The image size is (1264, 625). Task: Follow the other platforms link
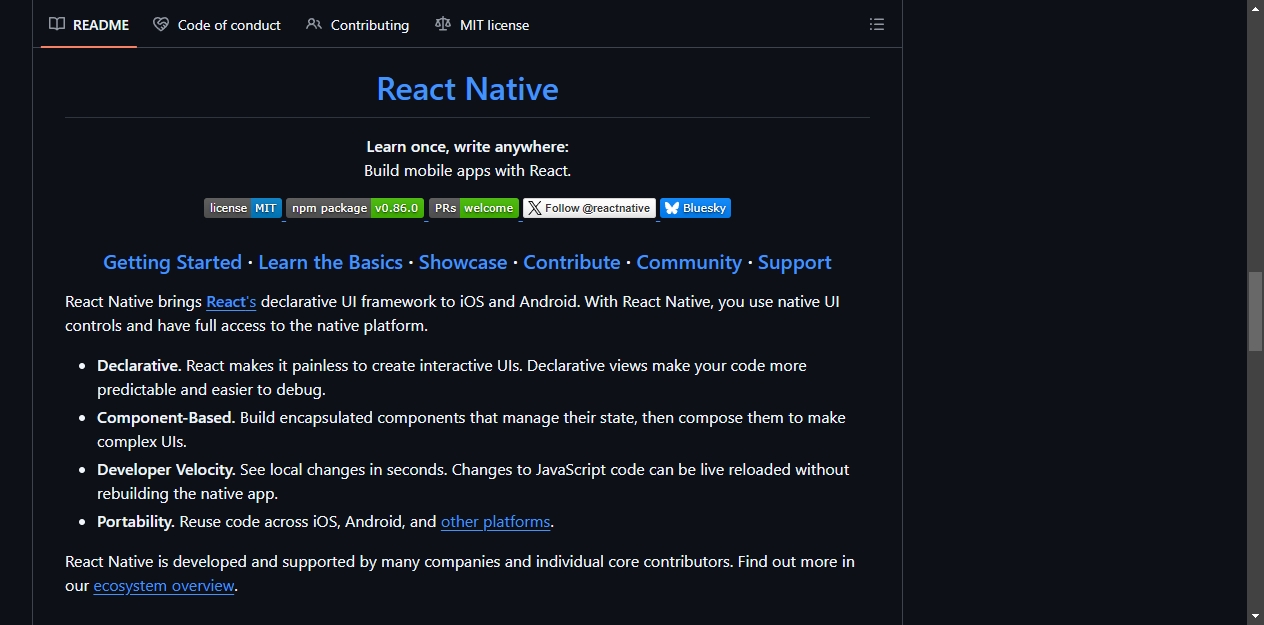tap(496, 521)
